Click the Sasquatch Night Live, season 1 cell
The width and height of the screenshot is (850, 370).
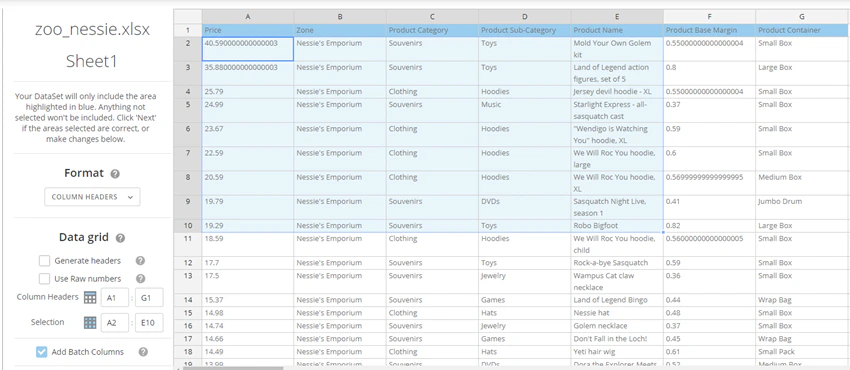(617, 207)
